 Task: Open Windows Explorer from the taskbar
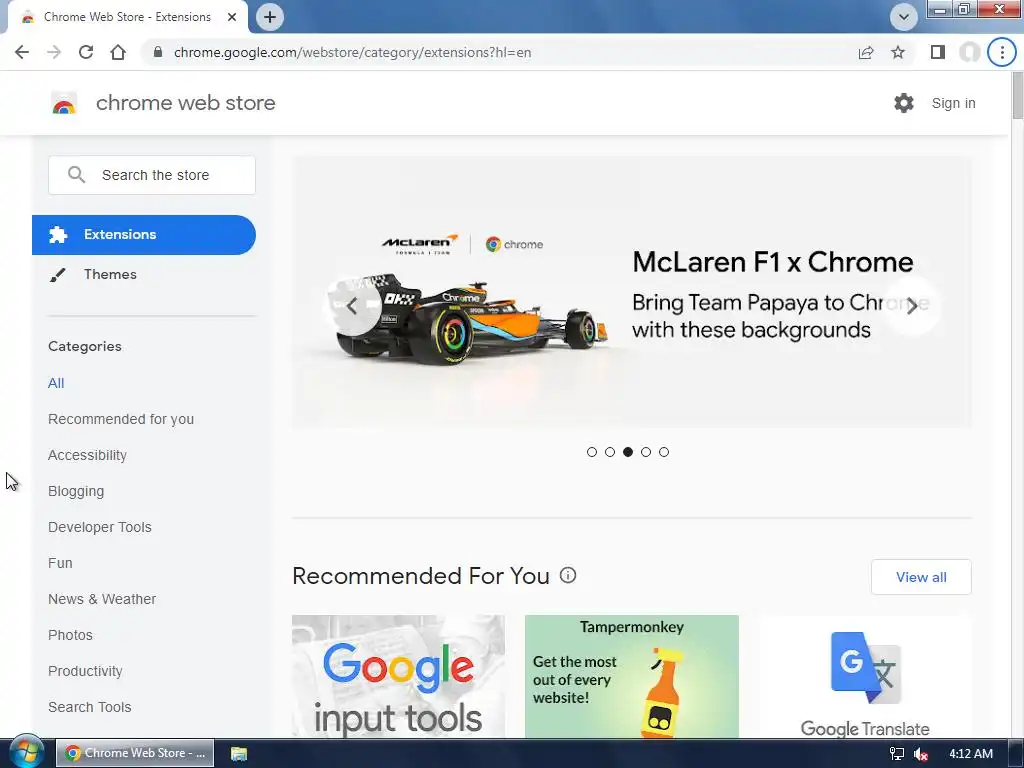[239, 753]
